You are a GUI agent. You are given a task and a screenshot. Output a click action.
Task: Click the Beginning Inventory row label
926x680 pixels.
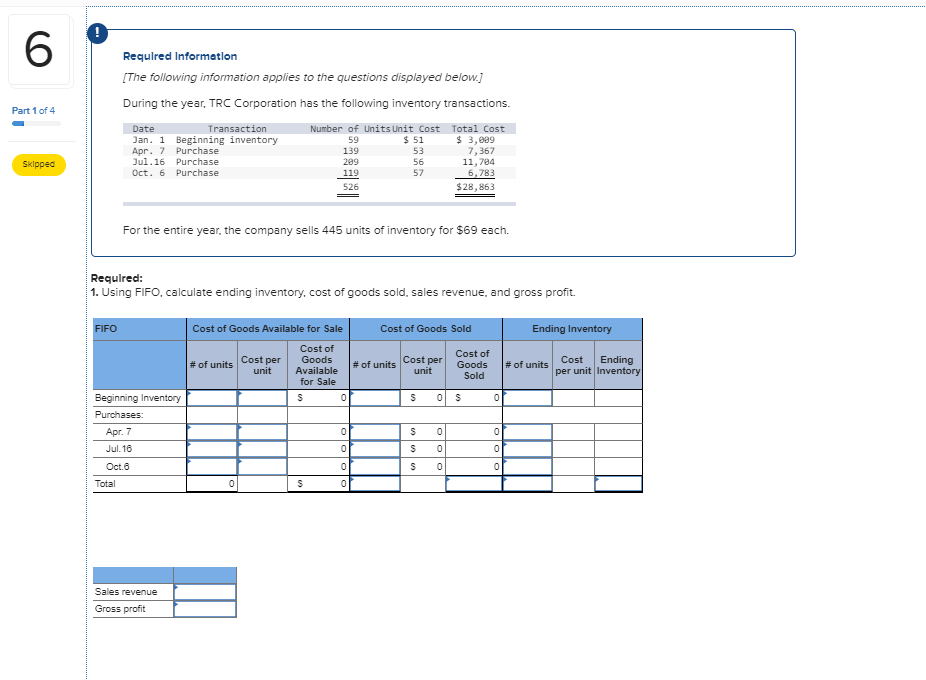click(138, 398)
